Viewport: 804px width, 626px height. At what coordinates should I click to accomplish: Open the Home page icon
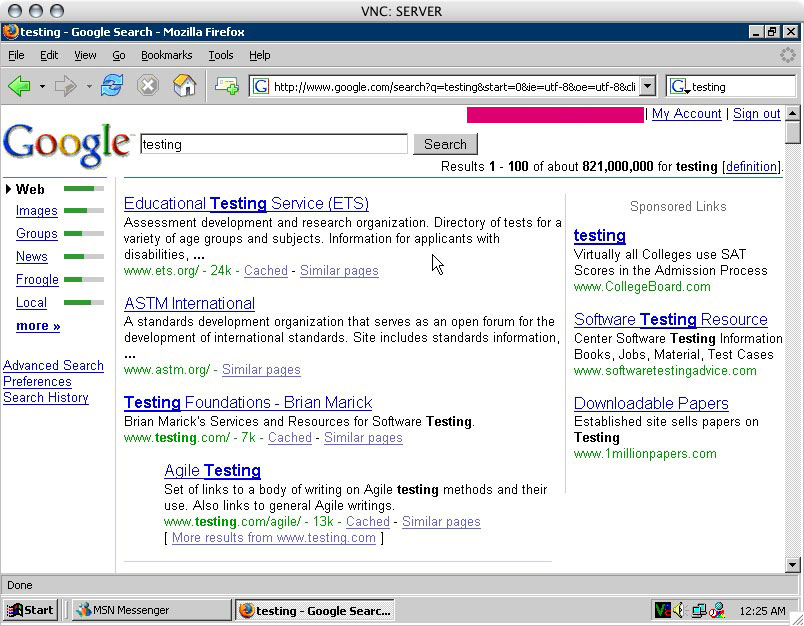[x=185, y=85]
